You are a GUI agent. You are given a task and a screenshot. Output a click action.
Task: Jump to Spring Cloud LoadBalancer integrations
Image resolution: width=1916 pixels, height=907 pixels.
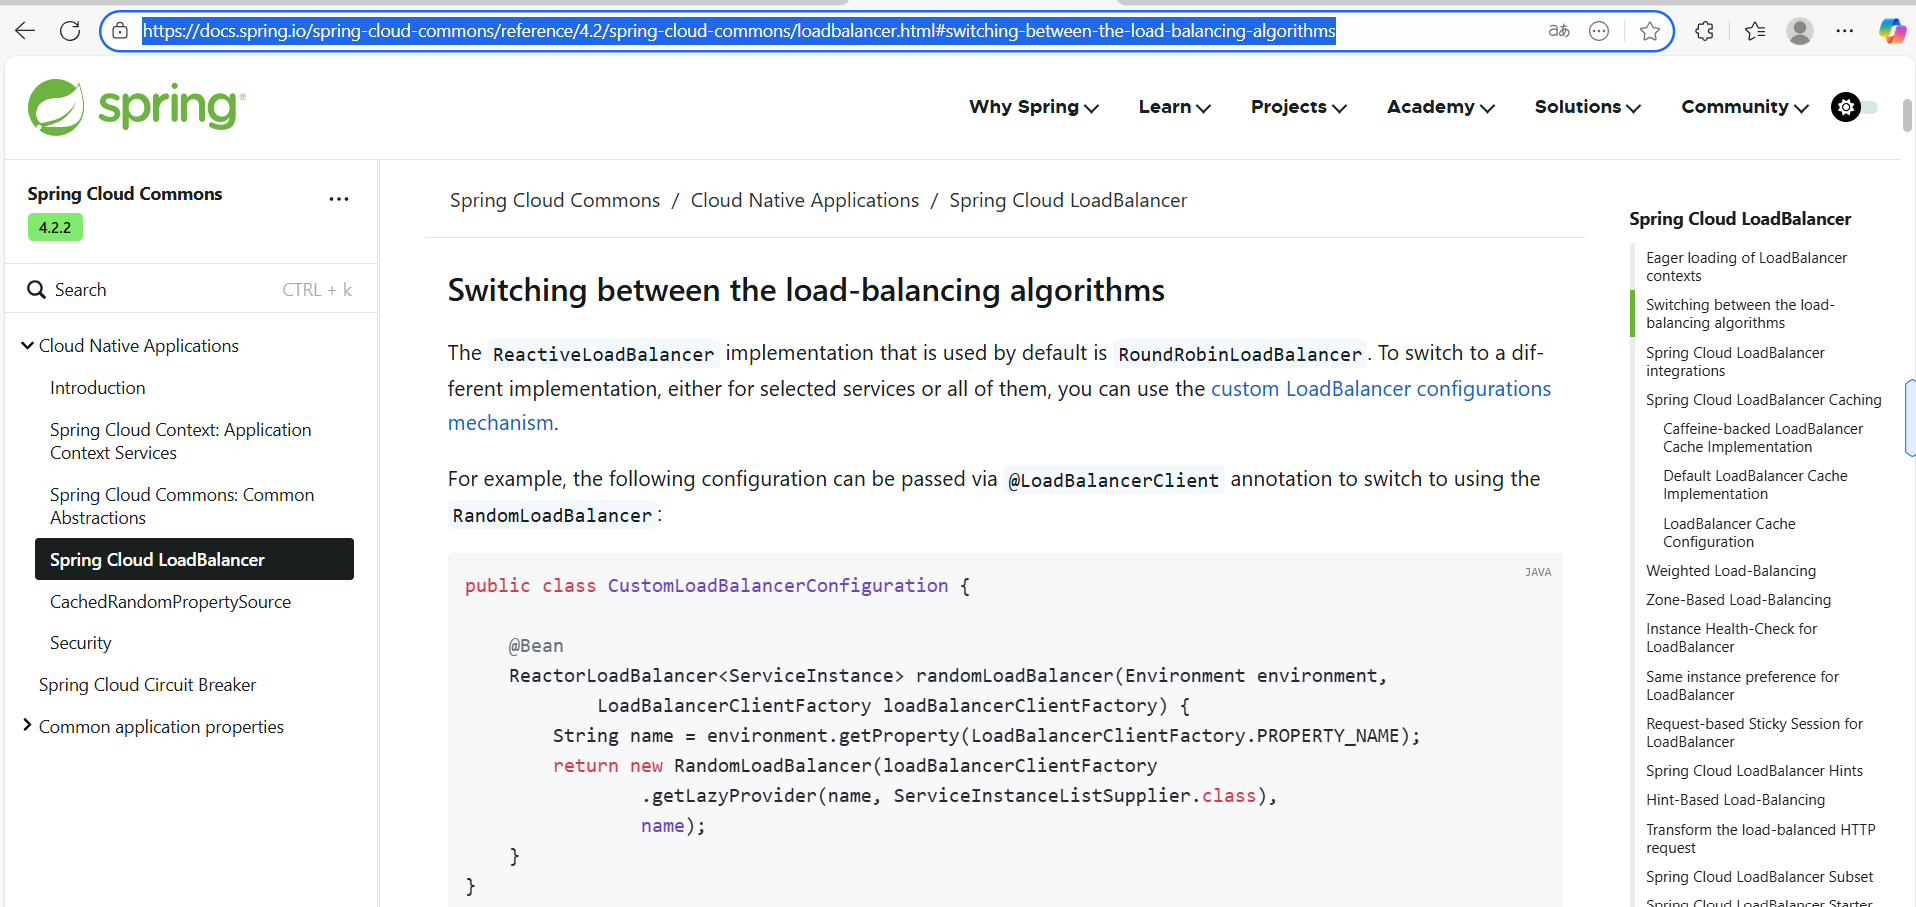tap(1736, 362)
